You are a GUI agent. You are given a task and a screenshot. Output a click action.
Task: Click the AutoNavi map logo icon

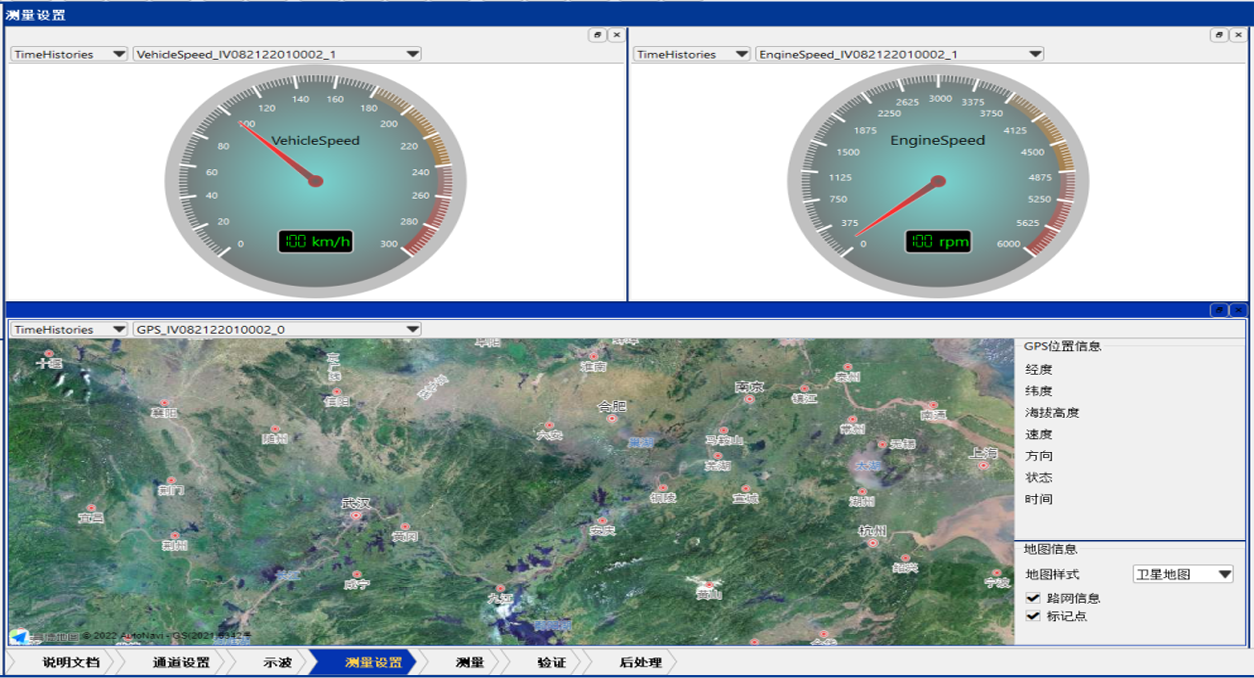click(19, 636)
